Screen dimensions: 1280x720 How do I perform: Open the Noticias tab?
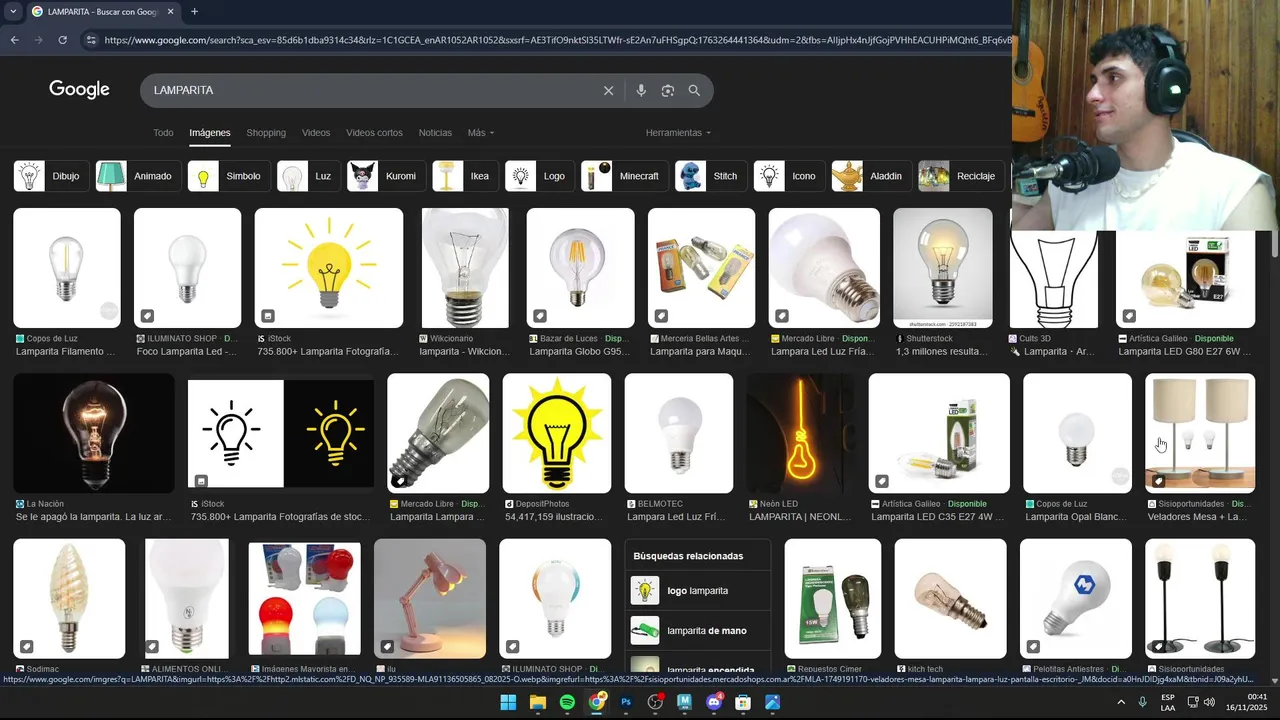[435, 133]
